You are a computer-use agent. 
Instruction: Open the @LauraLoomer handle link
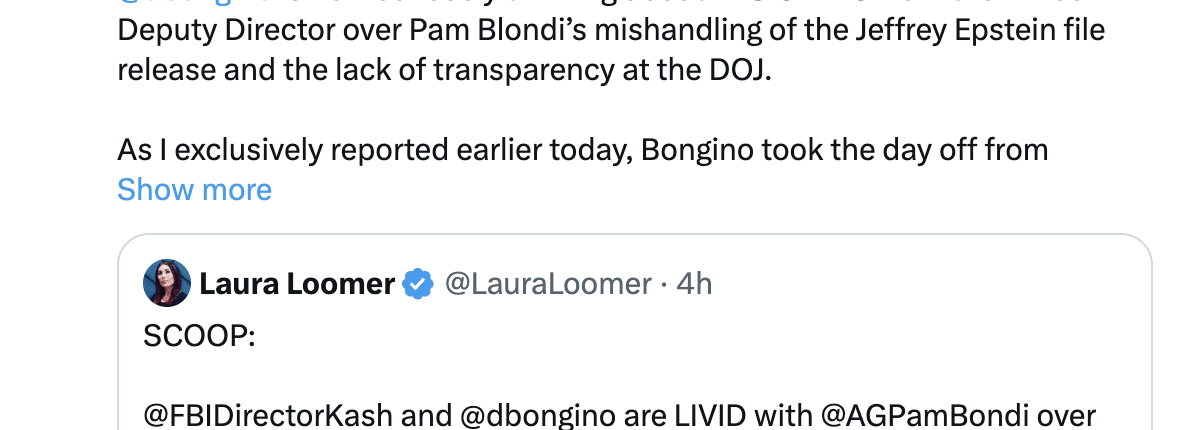click(548, 284)
